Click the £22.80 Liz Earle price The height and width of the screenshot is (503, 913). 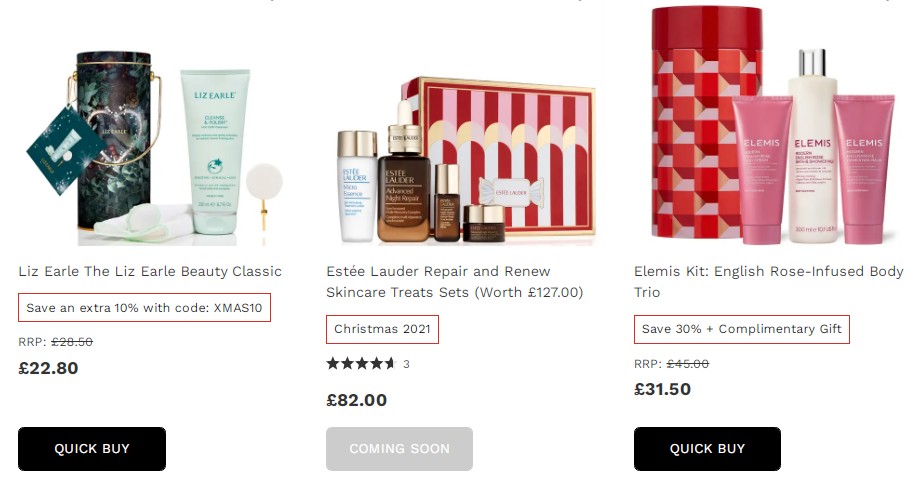[48, 369]
